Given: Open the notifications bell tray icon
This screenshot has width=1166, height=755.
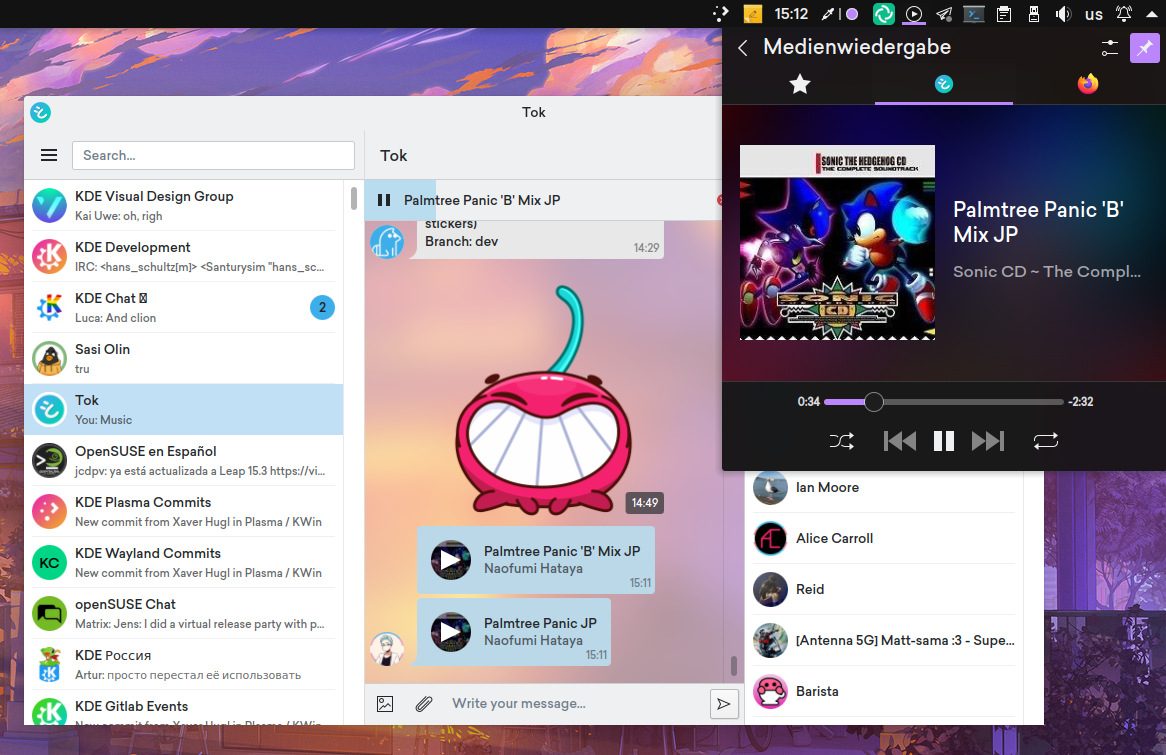Looking at the screenshot, I should (x=1124, y=13).
